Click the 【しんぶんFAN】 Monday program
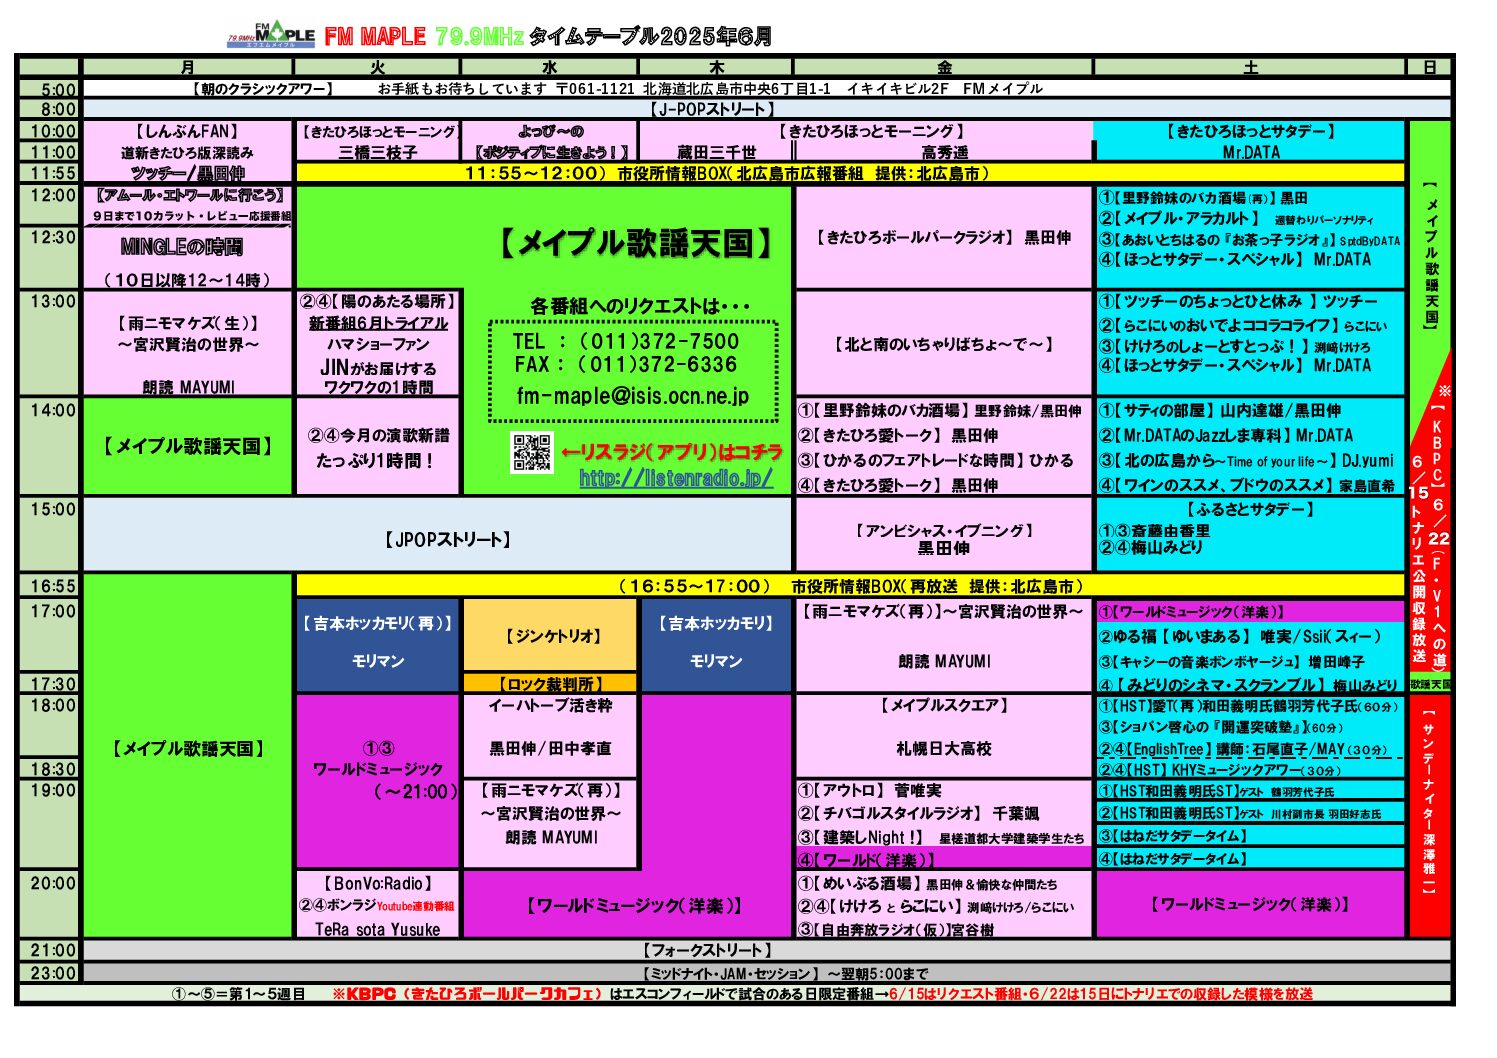 (187, 131)
